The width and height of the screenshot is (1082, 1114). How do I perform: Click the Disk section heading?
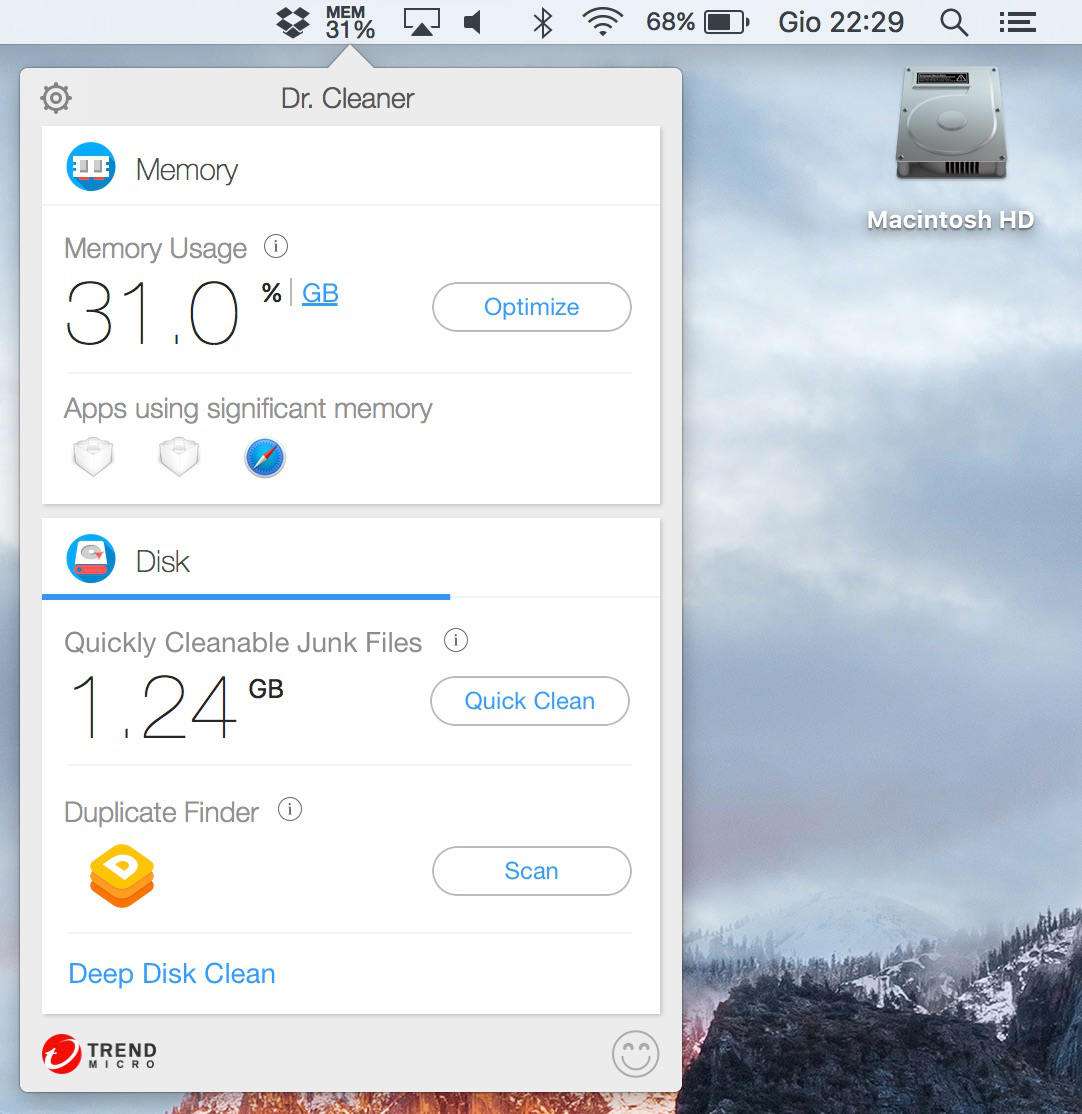pyautogui.click(x=163, y=561)
